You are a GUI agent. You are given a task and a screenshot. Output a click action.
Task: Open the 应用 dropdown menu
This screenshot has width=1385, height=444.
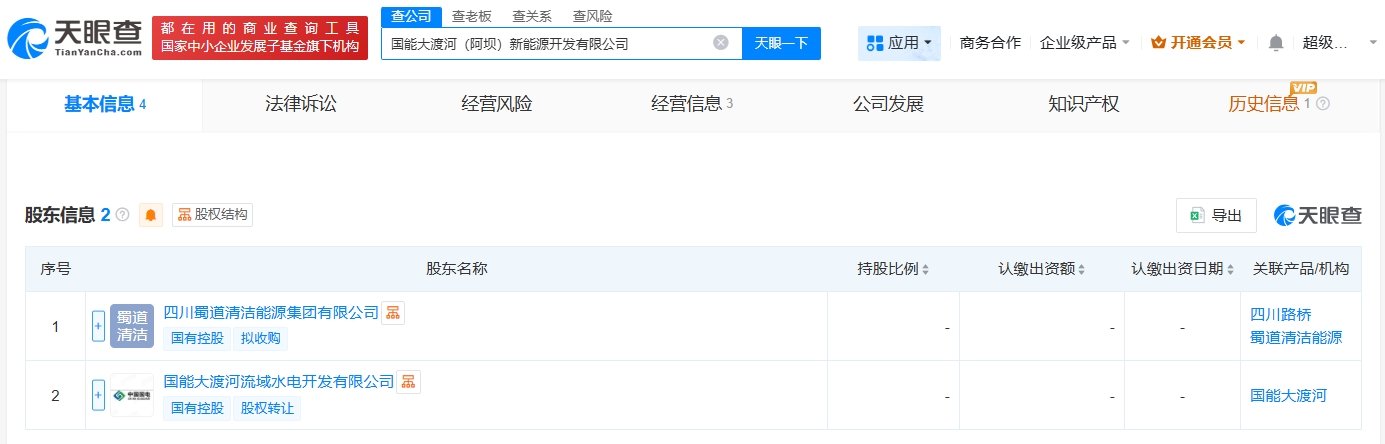pos(899,43)
